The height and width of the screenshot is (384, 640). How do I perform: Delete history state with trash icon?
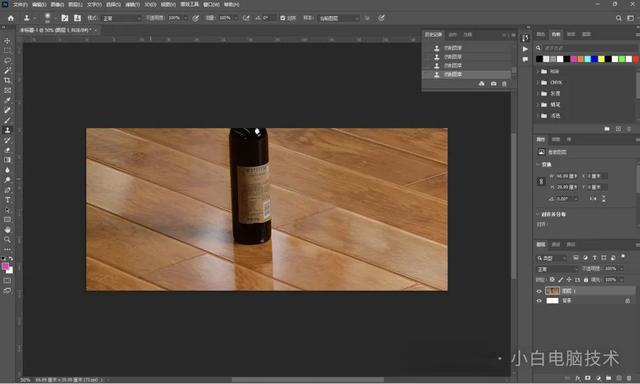point(504,84)
